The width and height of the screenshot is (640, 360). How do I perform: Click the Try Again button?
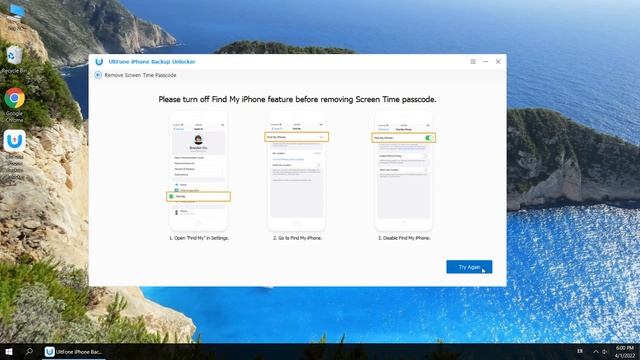tap(469, 267)
